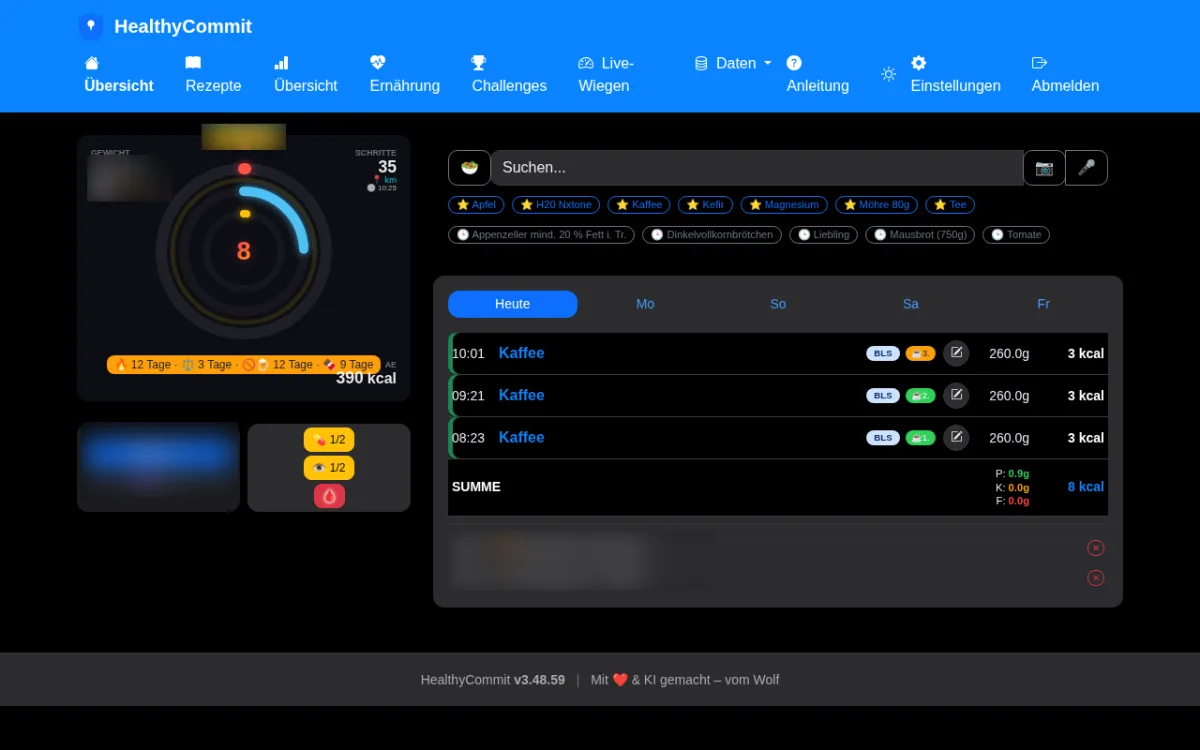Screen dimensions: 1200x750
Task: Click the P: 0.9g protein value
Action: 1012,473
